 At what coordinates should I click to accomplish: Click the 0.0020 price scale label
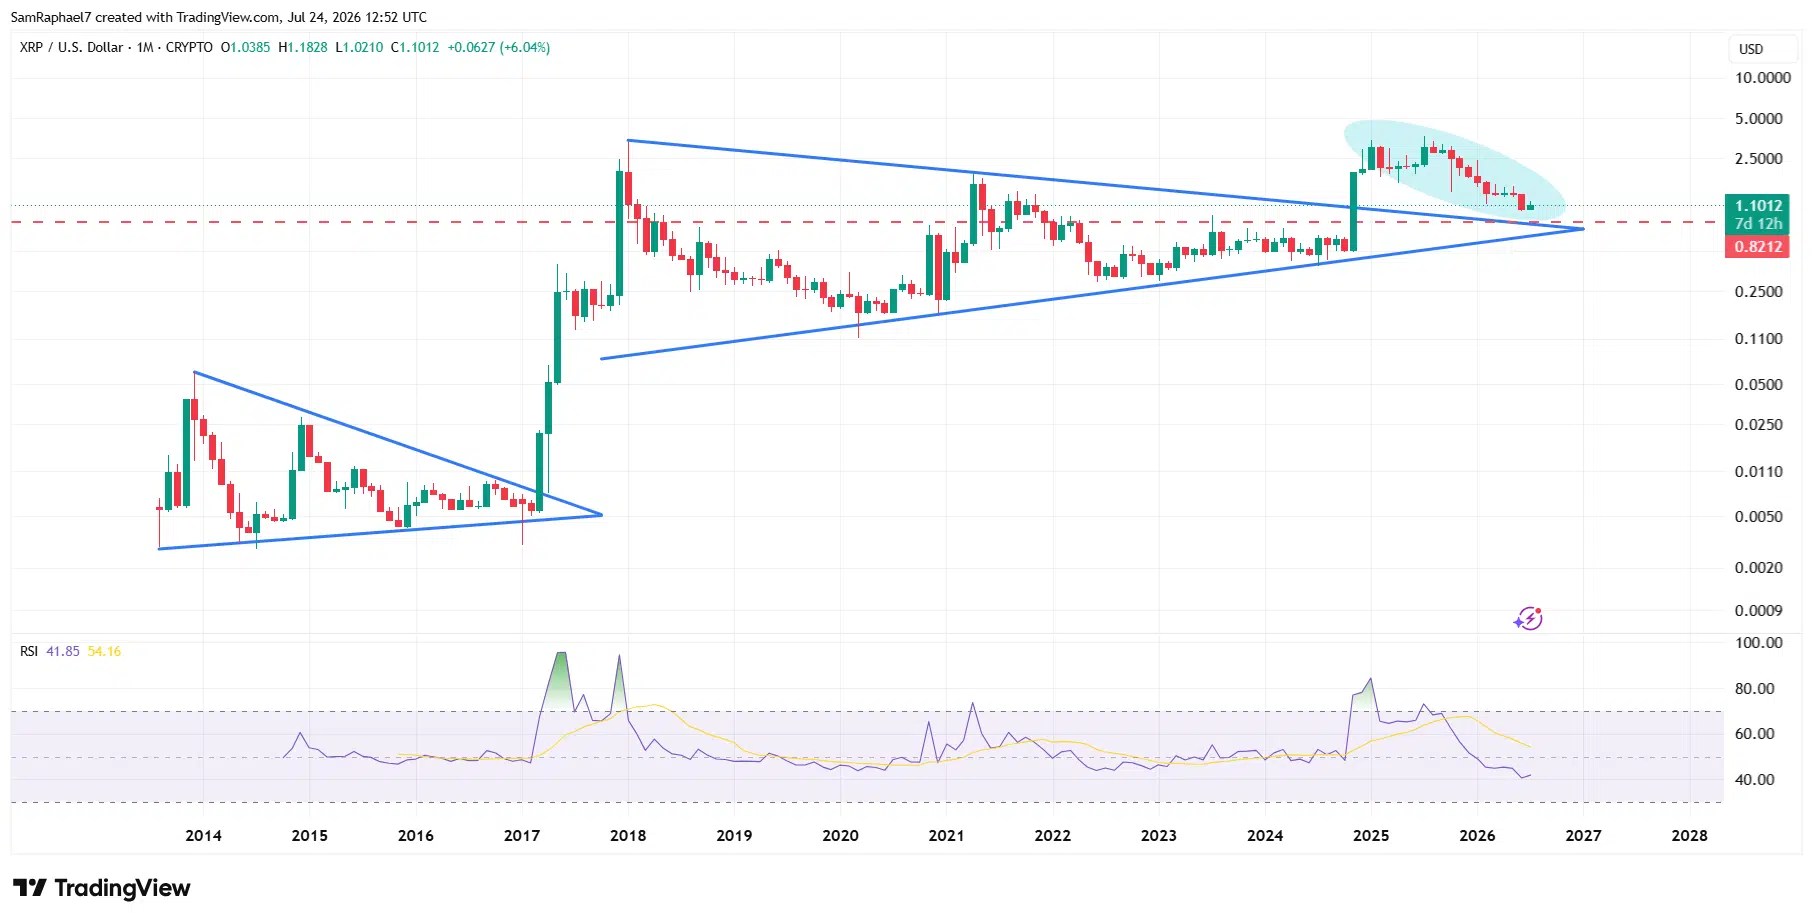(1758, 568)
